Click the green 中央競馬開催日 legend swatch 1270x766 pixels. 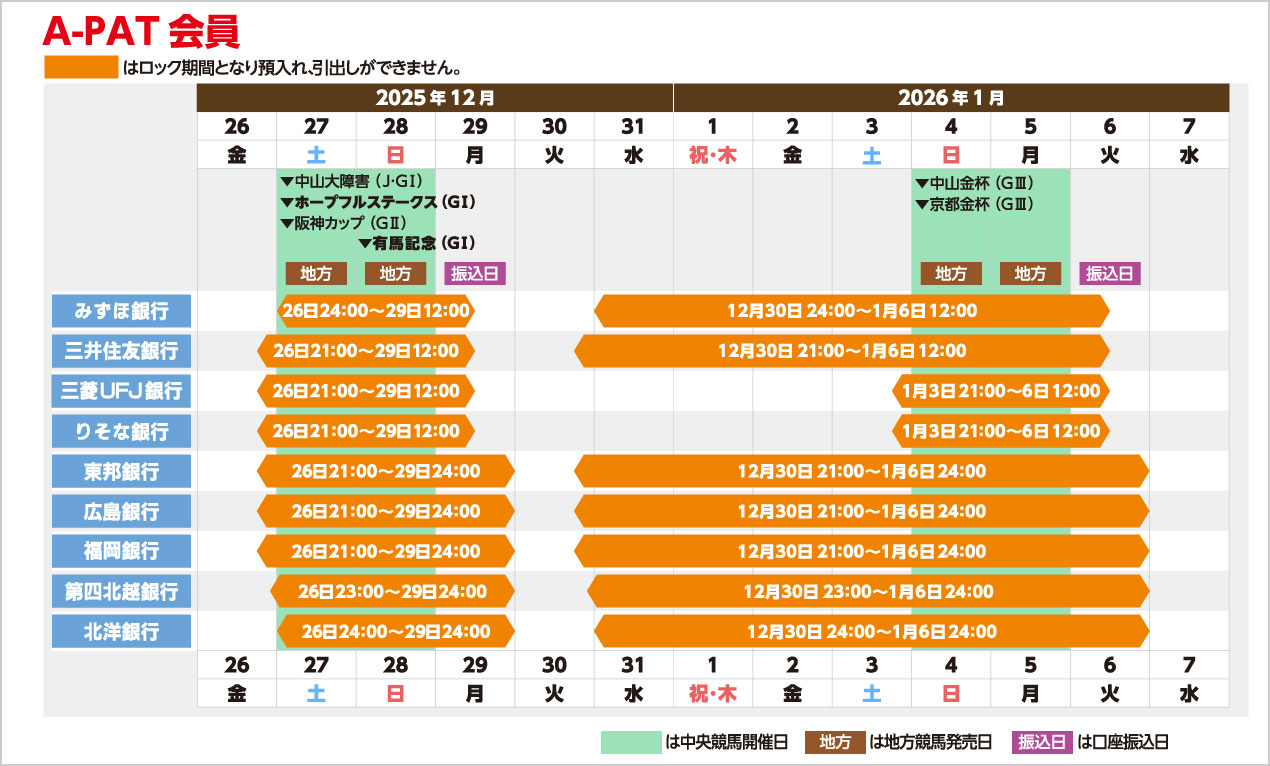pos(630,742)
